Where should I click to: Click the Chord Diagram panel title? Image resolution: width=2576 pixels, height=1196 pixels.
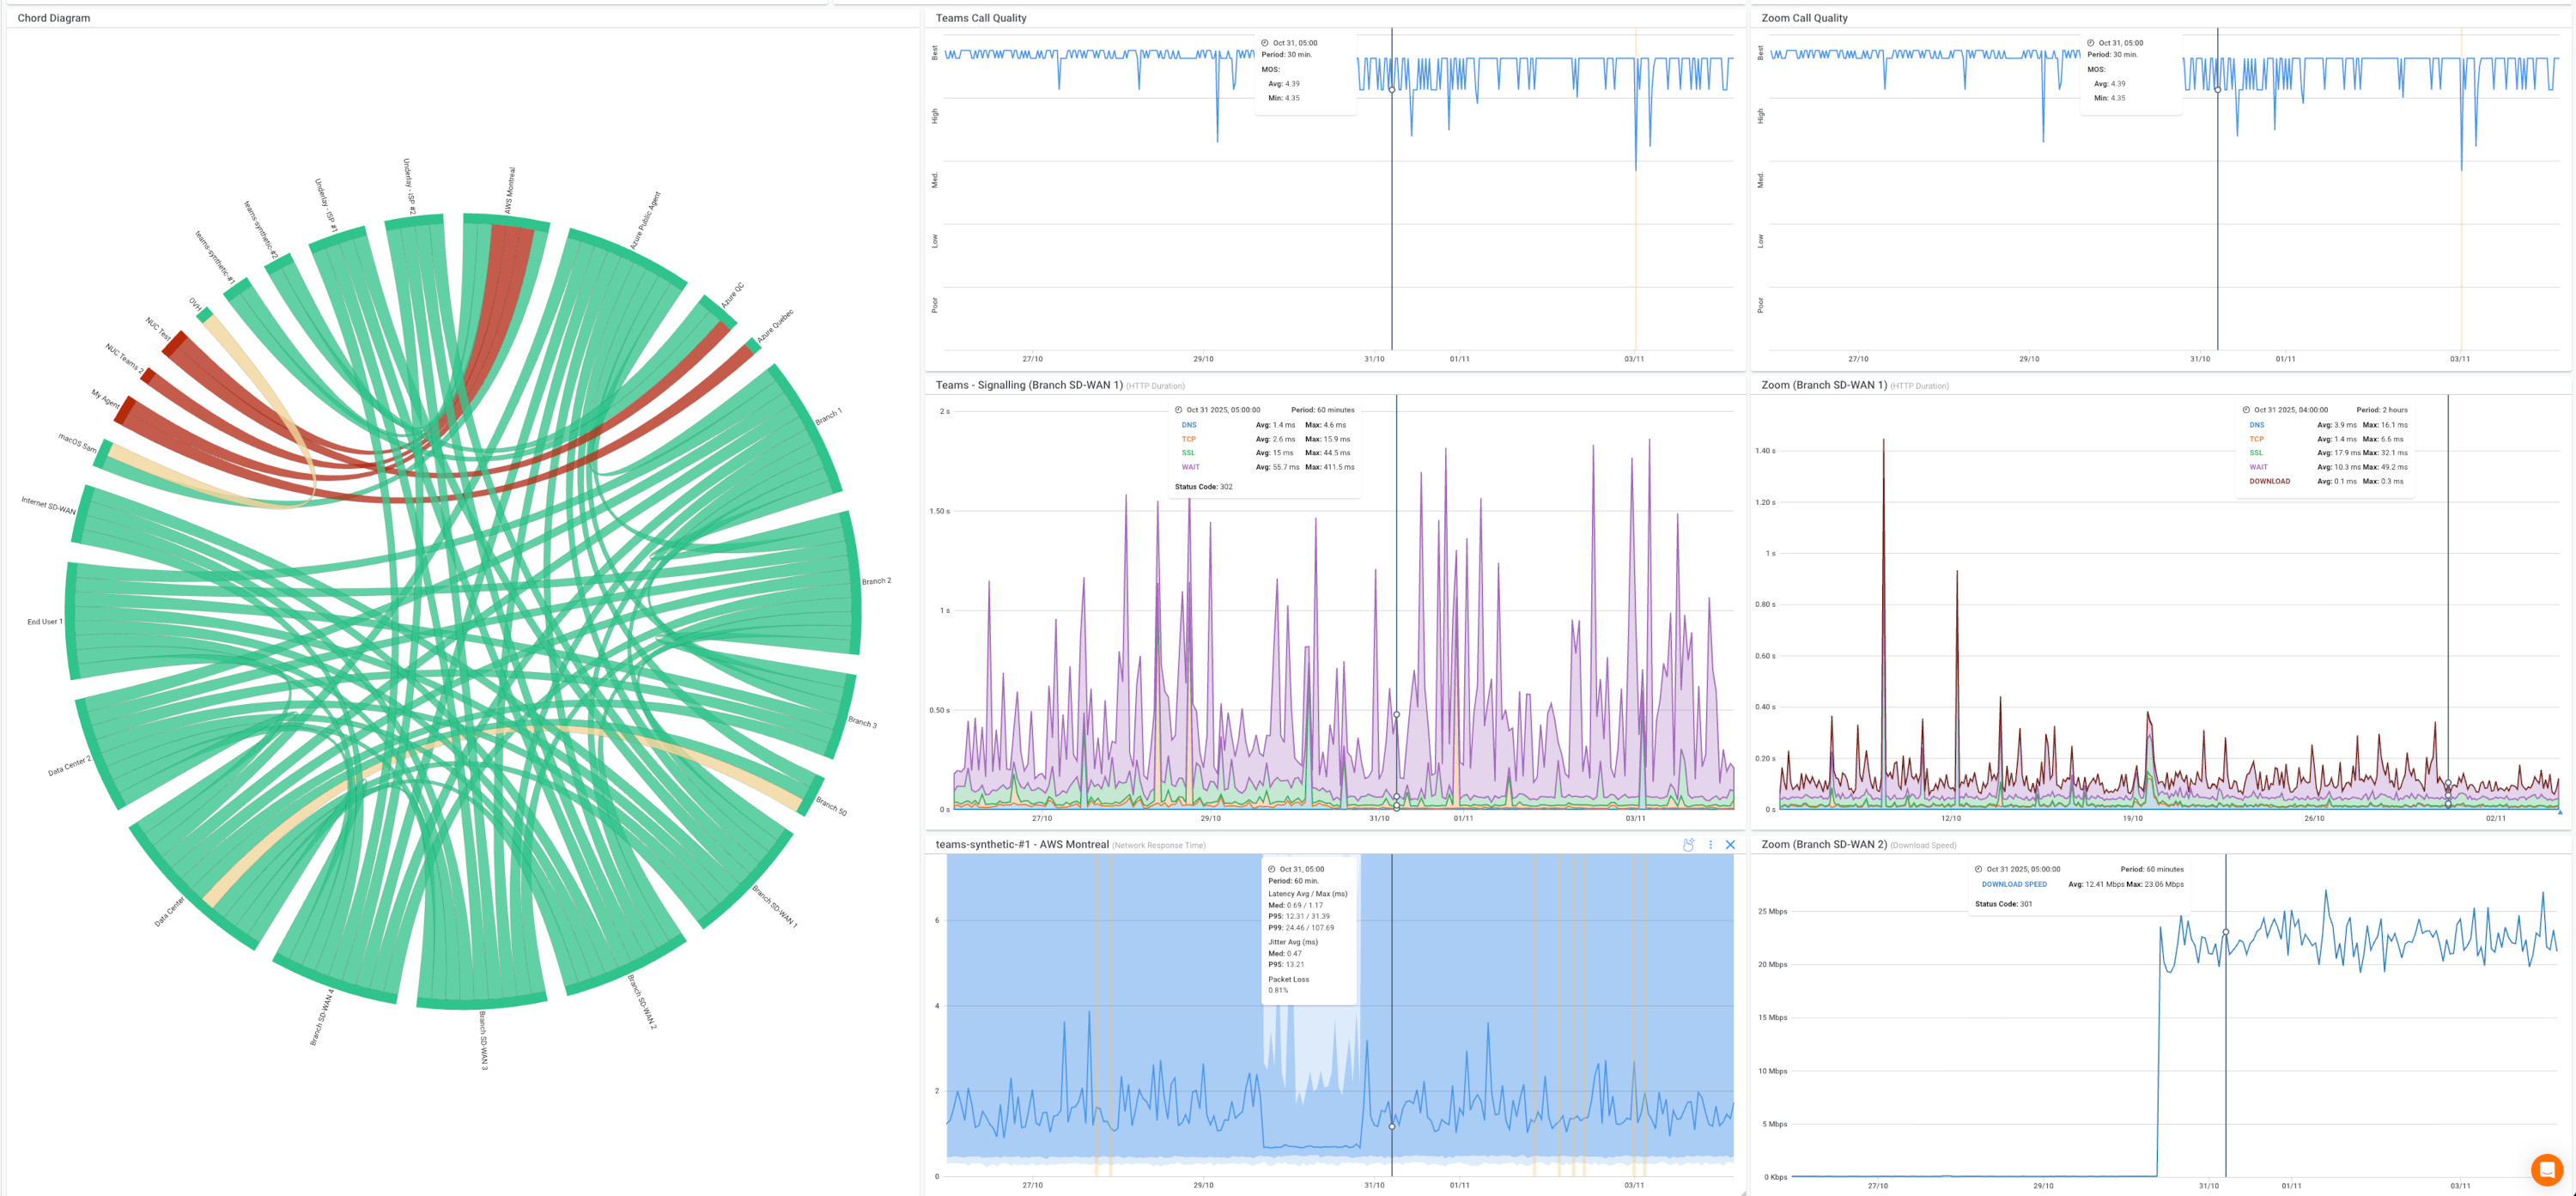point(56,17)
